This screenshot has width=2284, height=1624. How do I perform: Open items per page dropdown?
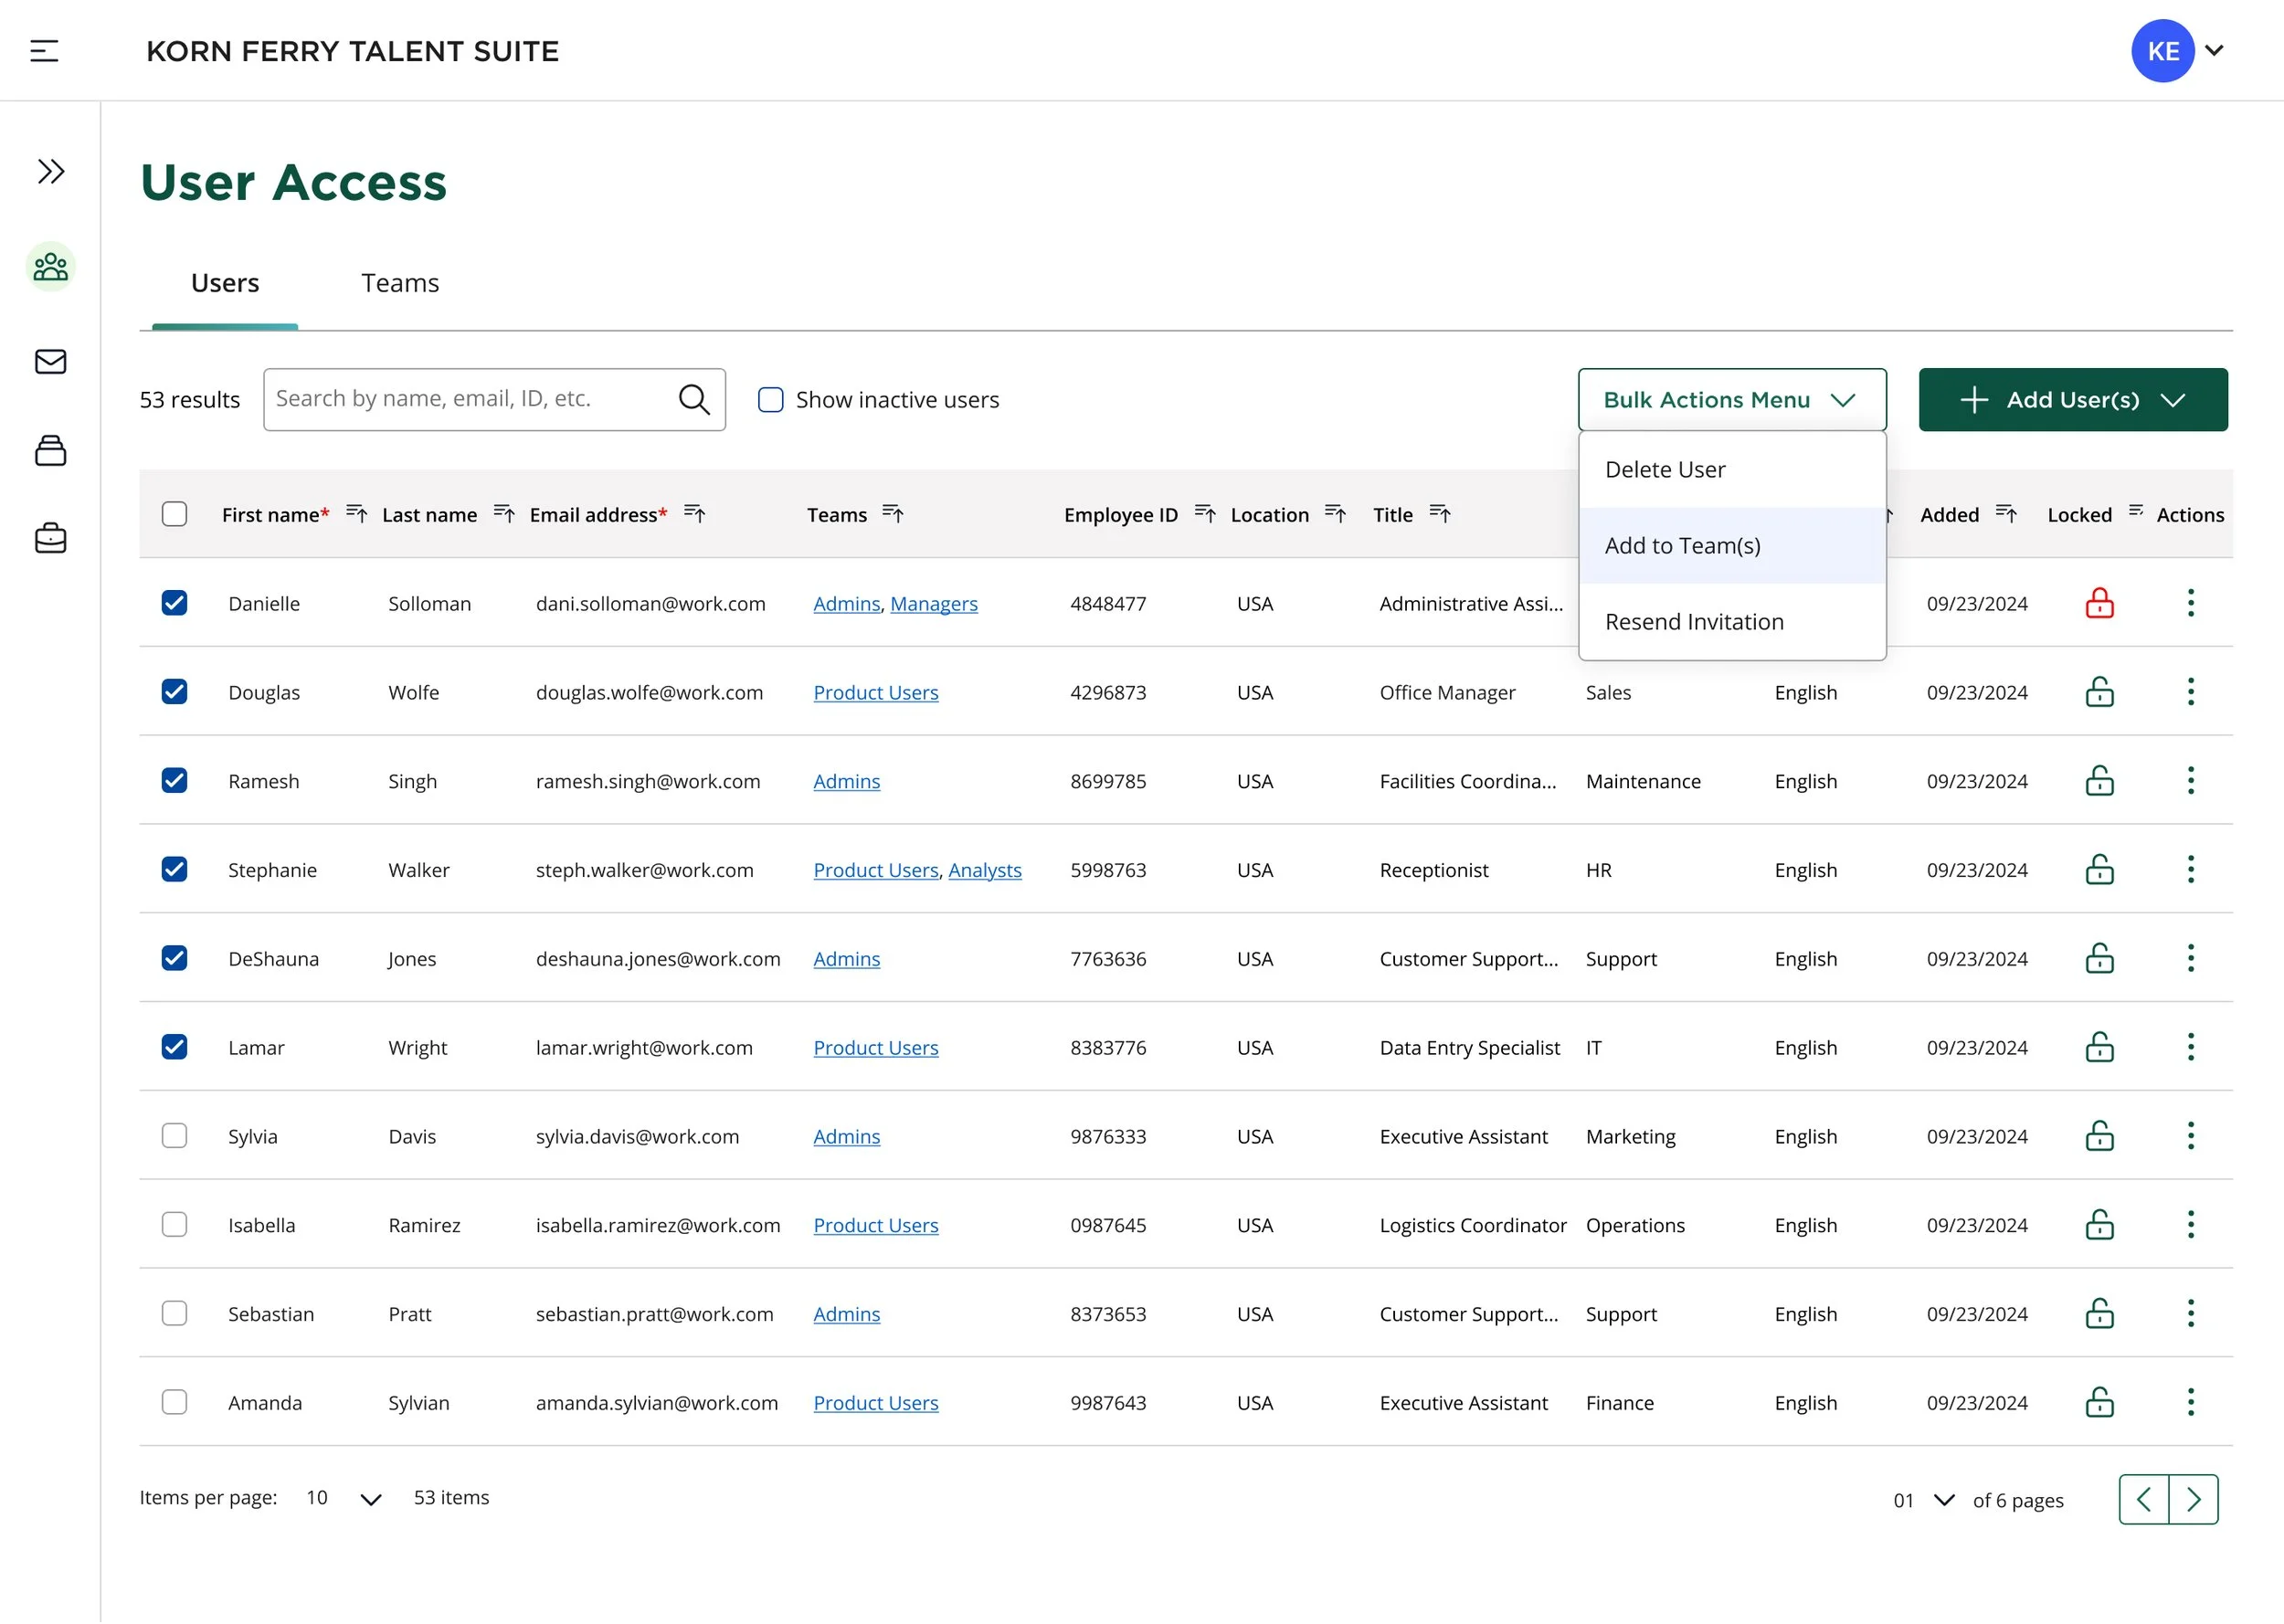345,1498
